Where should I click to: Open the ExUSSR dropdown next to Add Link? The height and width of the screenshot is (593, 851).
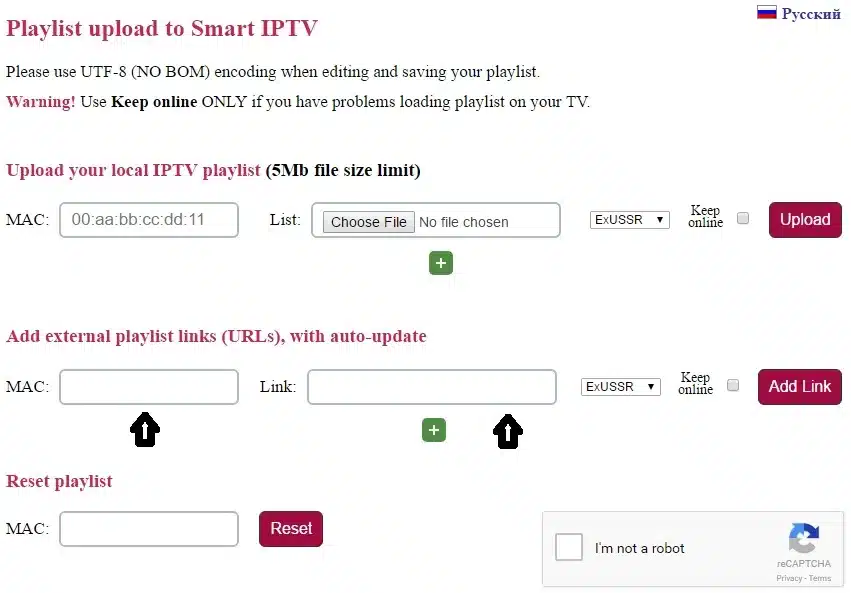pyautogui.click(x=620, y=386)
